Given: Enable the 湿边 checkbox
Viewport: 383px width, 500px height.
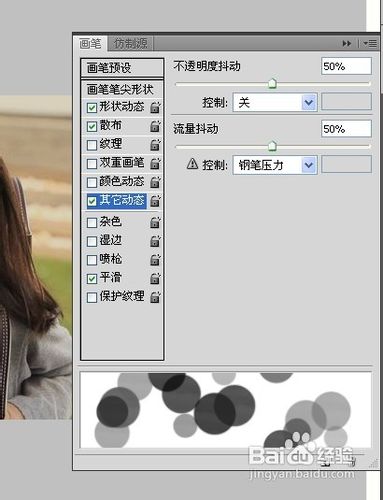Looking at the screenshot, I should point(92,241).
